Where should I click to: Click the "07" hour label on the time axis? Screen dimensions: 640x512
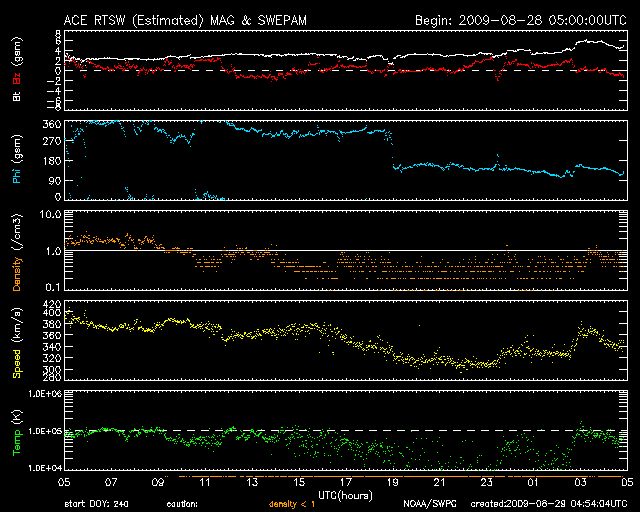coord(111,482)
